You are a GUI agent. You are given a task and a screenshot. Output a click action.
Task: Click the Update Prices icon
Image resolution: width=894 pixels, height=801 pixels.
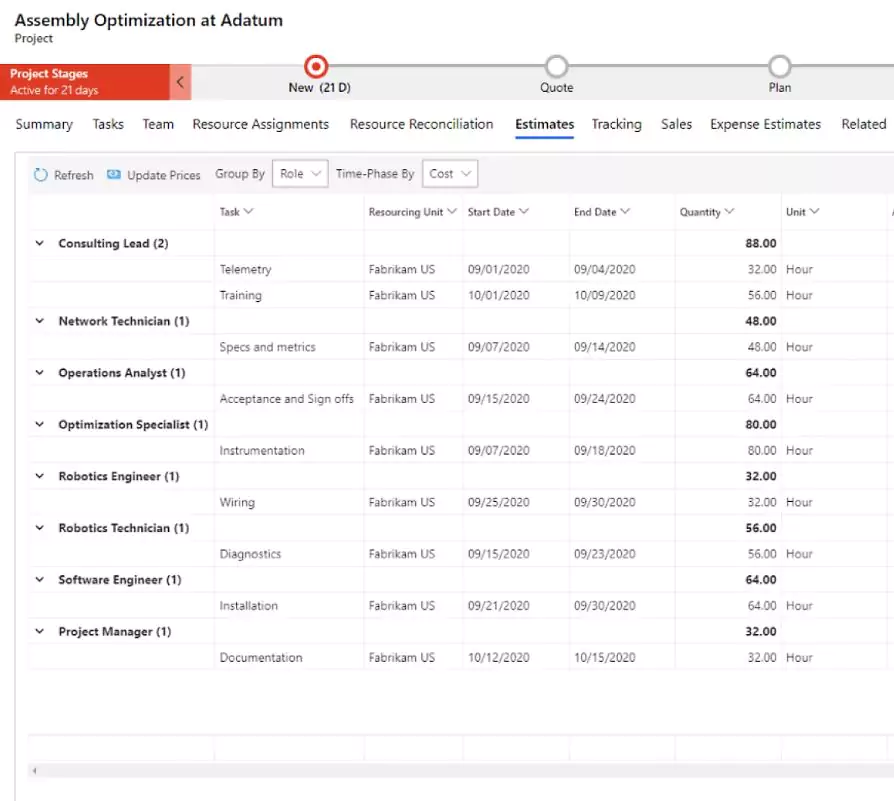114,174
